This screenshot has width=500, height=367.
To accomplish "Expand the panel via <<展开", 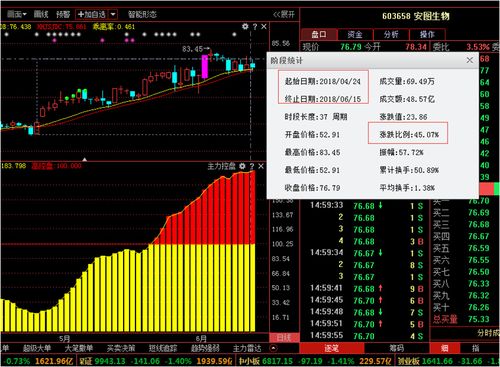I will click(x=284, y=14).
